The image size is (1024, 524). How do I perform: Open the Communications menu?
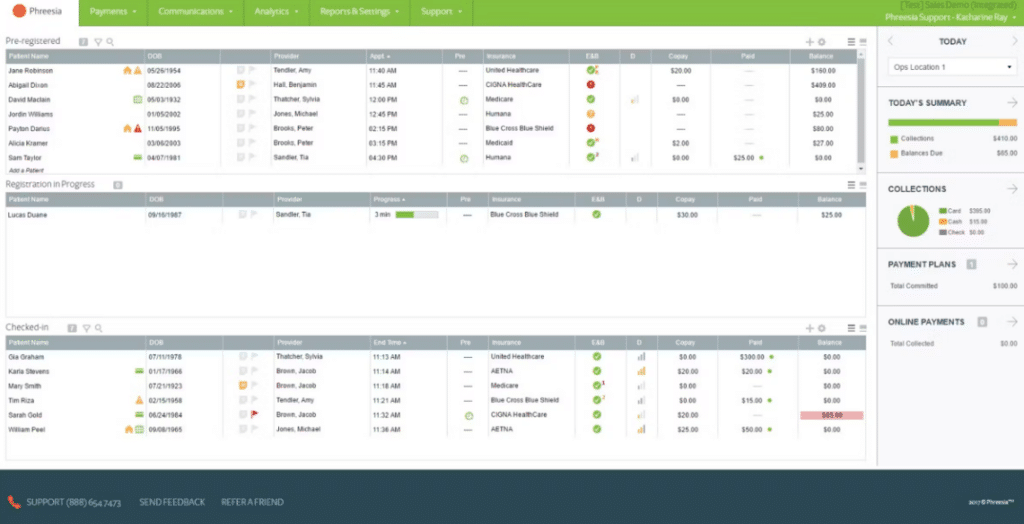[x=195, y=12]
